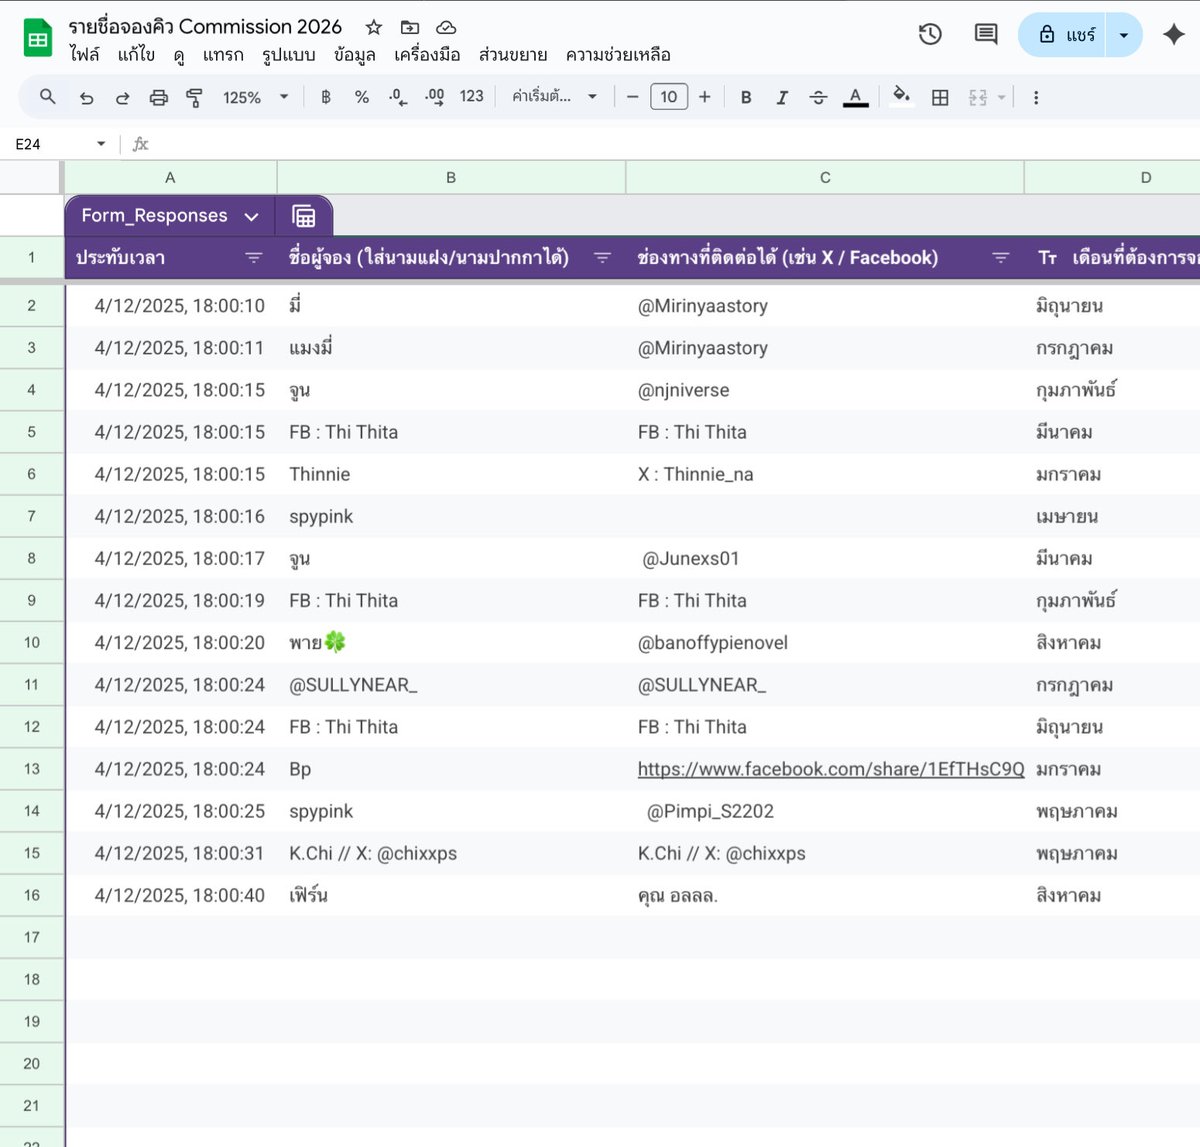This screenshot has height=1147, width=1200.
Task: Select column B header
Action: pyautogui.click(x=451, y=177)
